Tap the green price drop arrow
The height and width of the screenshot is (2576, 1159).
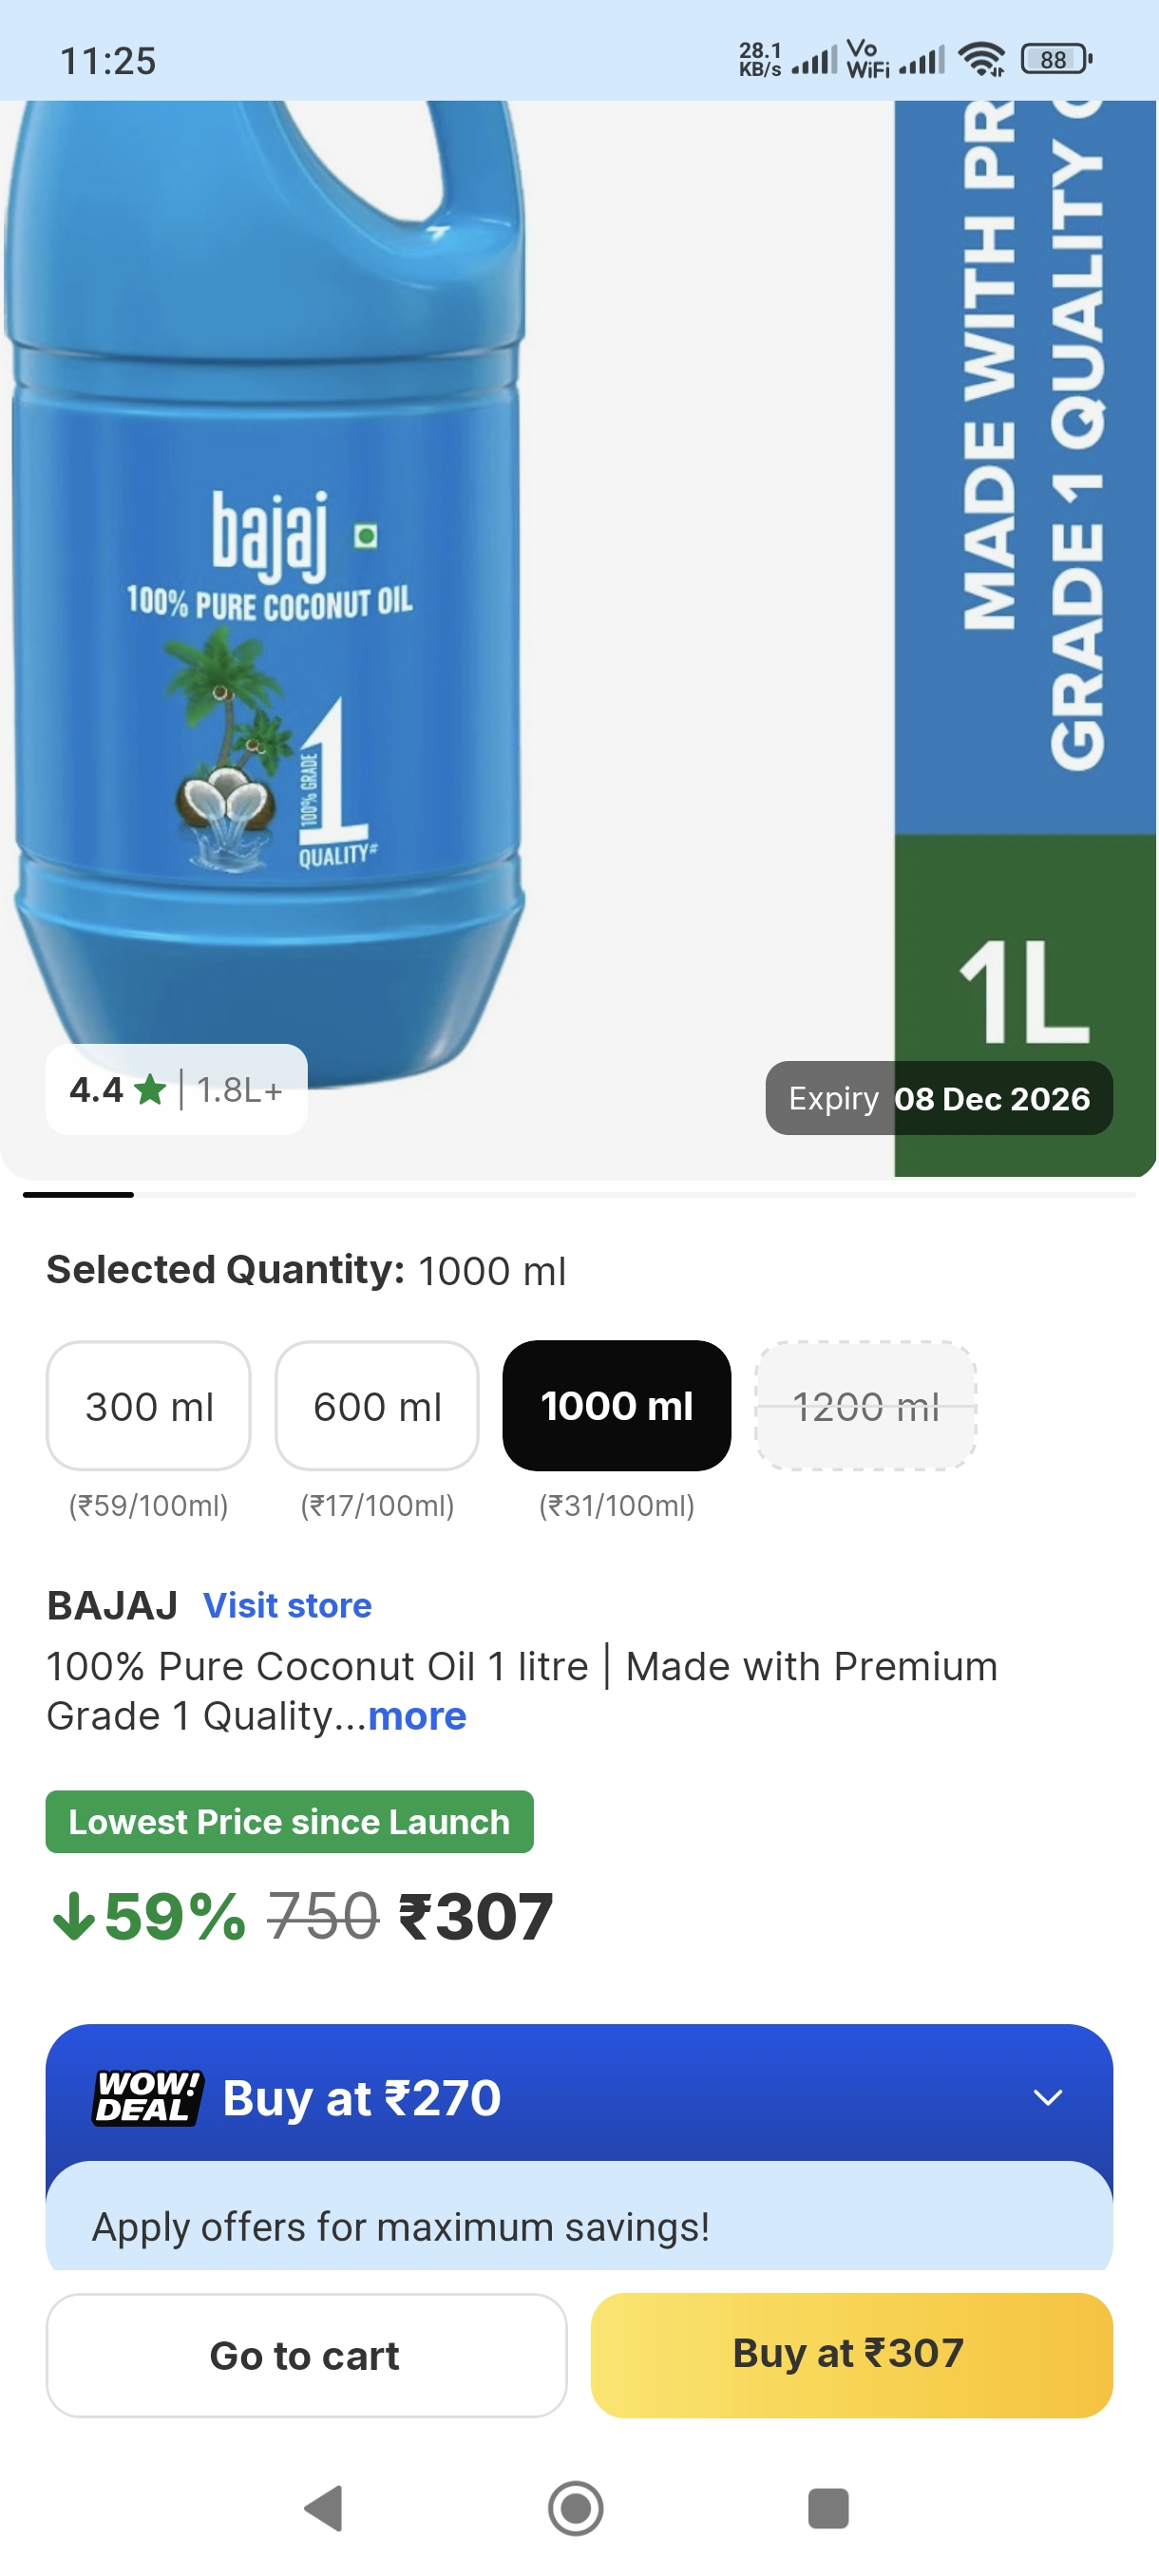coord(73,1916)
